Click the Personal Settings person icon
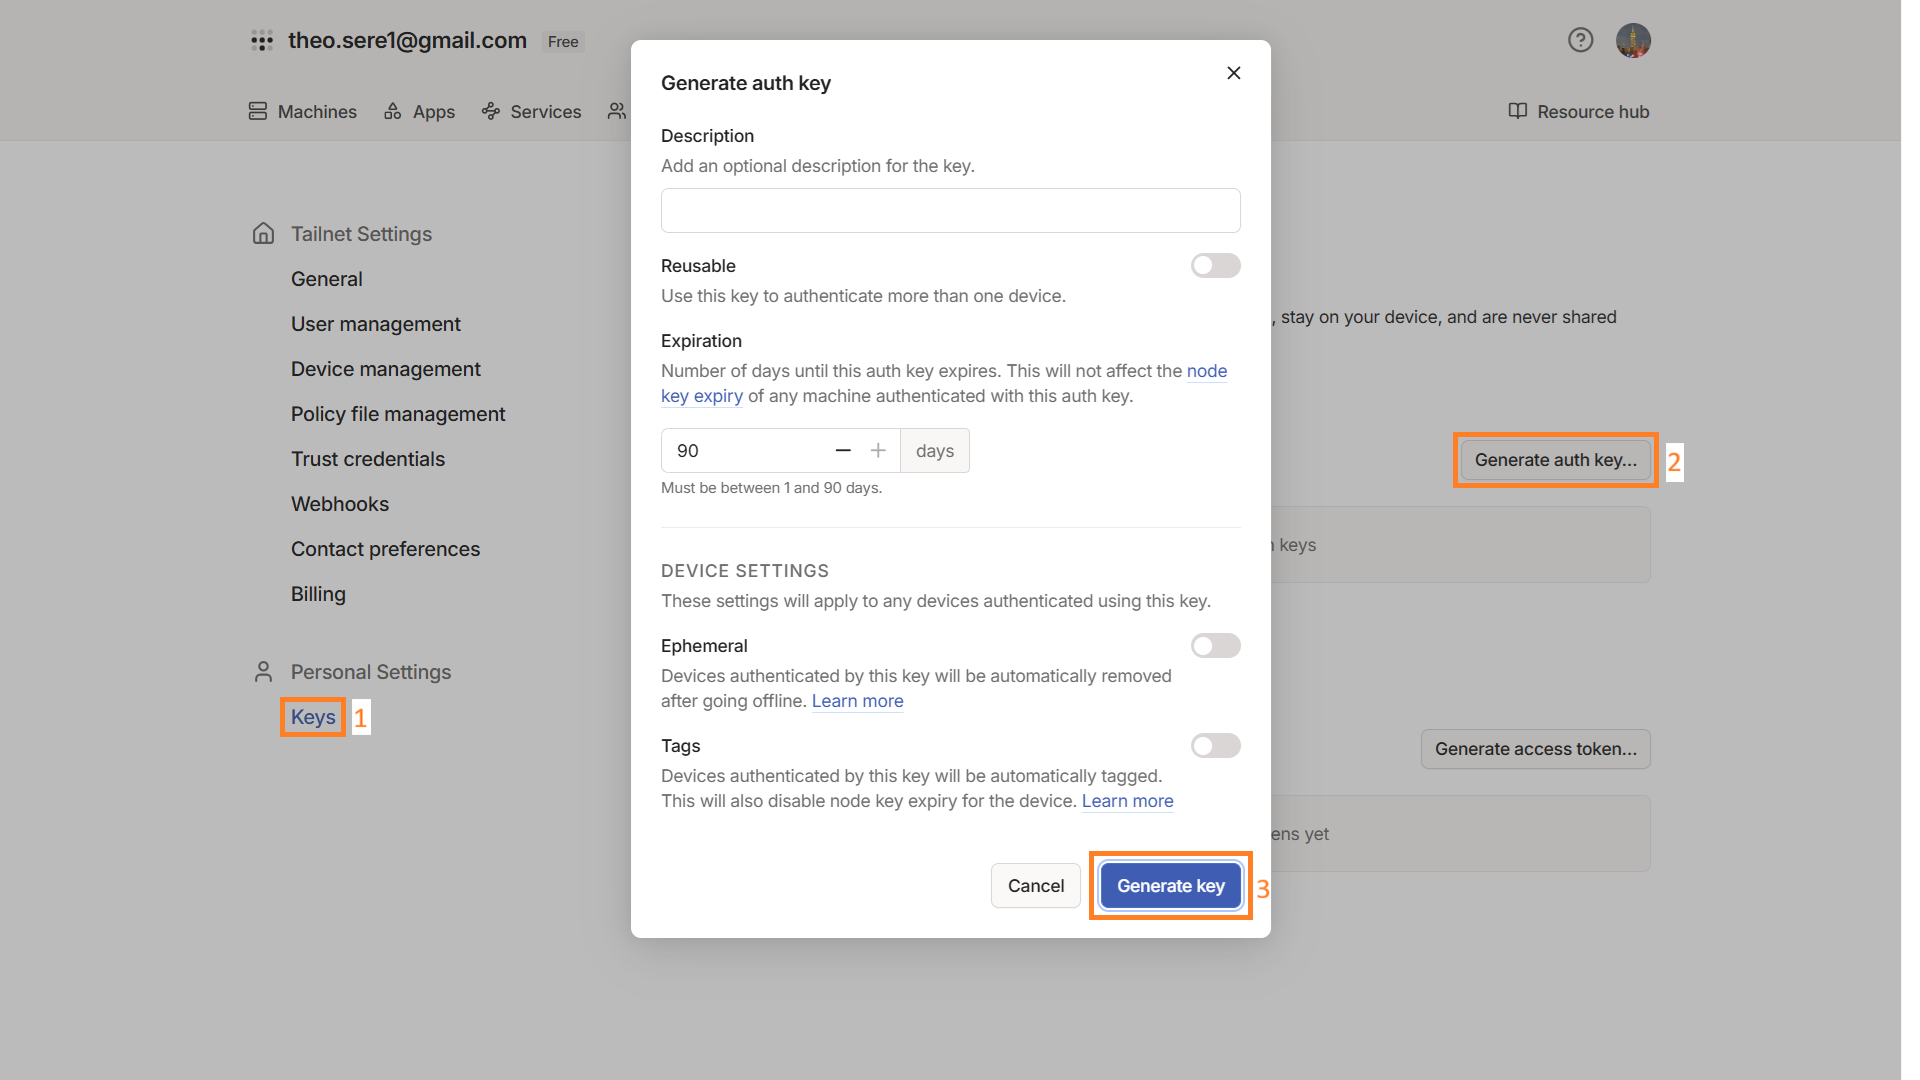Viewport: 1920px width, 1080px height. [x=263, y=672]
